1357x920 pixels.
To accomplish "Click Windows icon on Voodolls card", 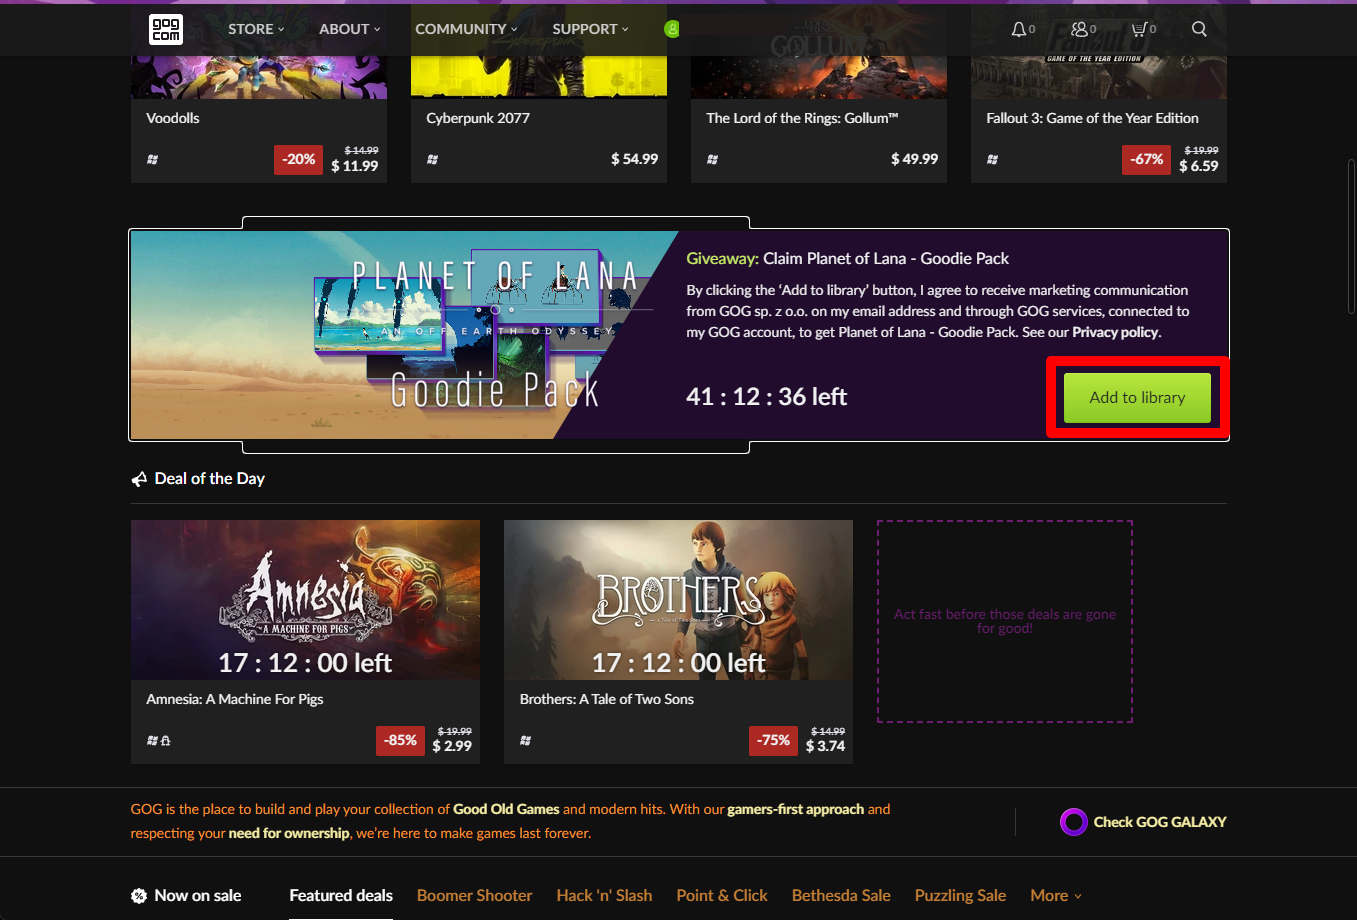I will click(x=152, y=159).
